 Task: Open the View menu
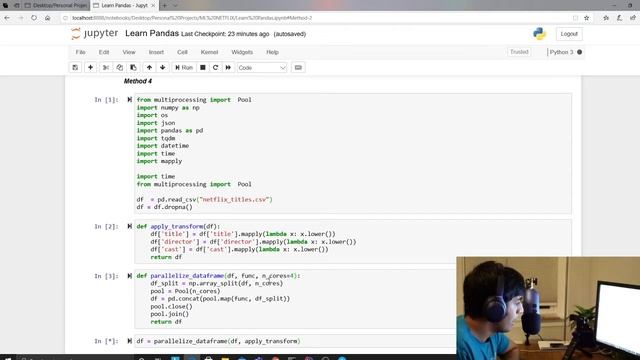(x=129, y=52)
